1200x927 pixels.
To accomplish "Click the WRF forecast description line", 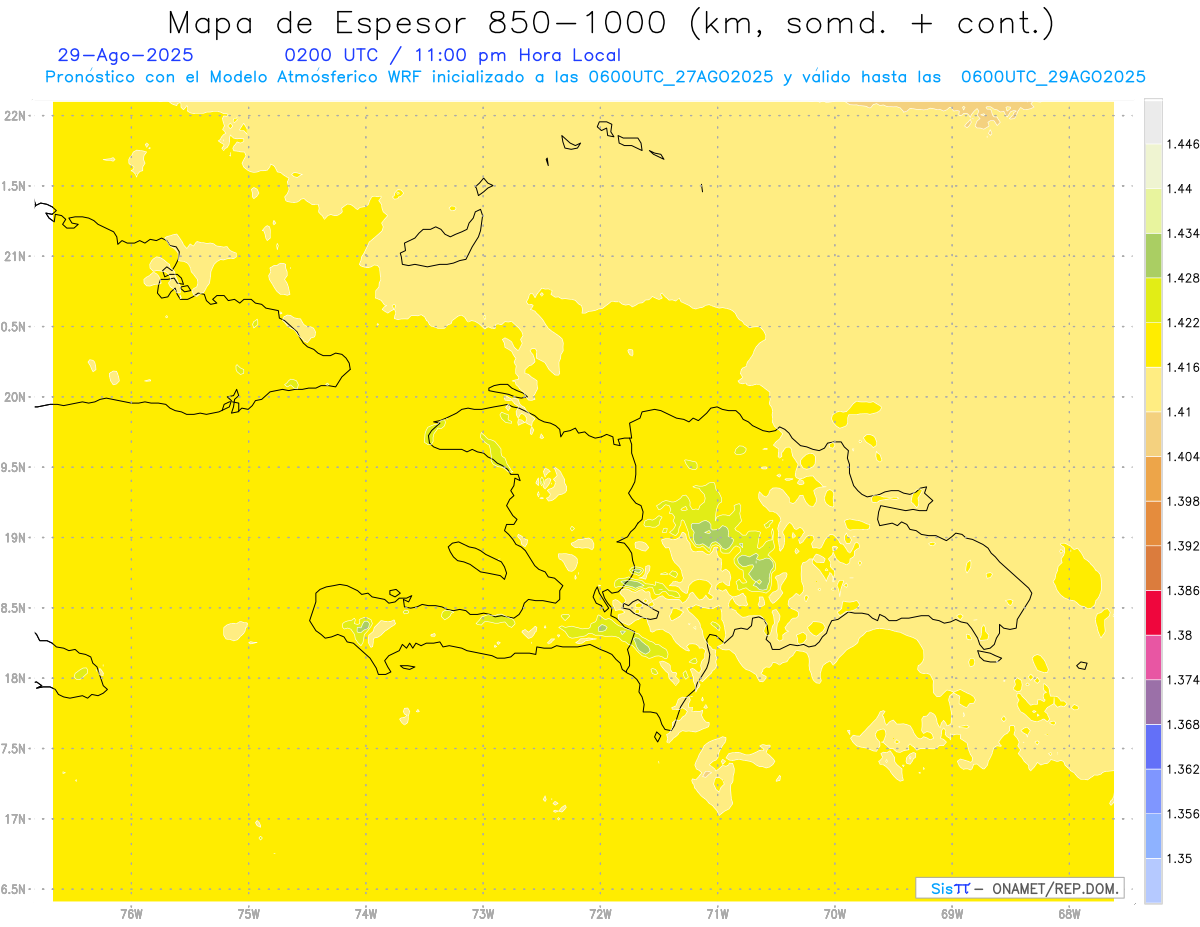I will click(x=595, y=77).
